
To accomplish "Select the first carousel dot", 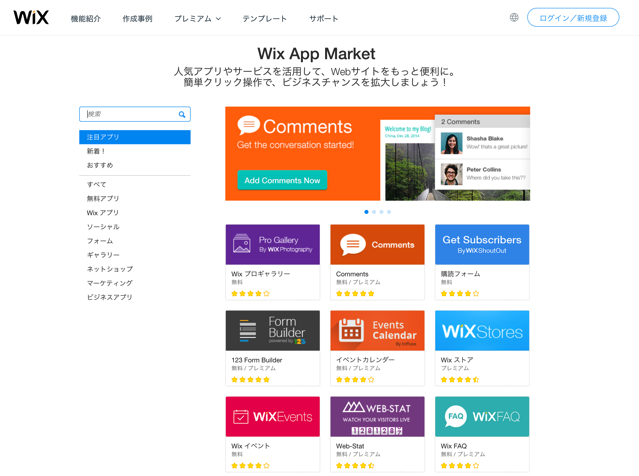I will (366, 212).
